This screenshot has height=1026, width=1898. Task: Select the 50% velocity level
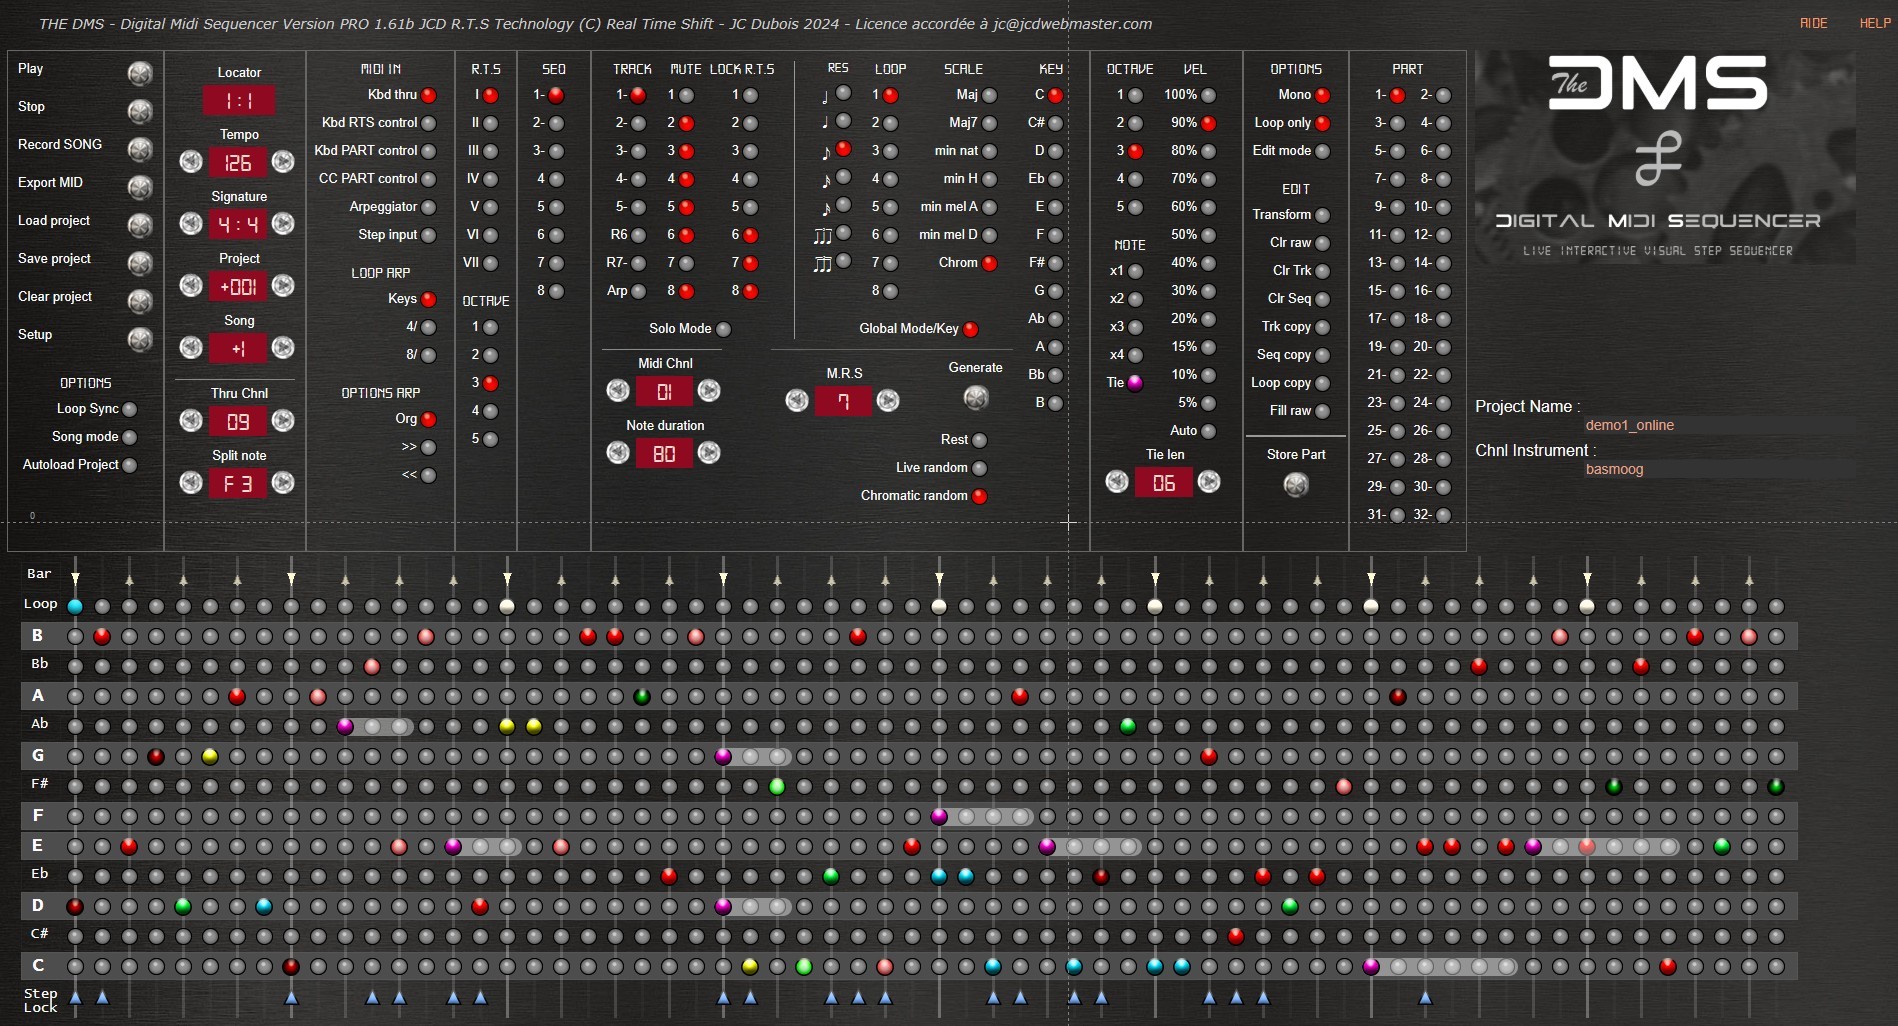coord(1209,236)
